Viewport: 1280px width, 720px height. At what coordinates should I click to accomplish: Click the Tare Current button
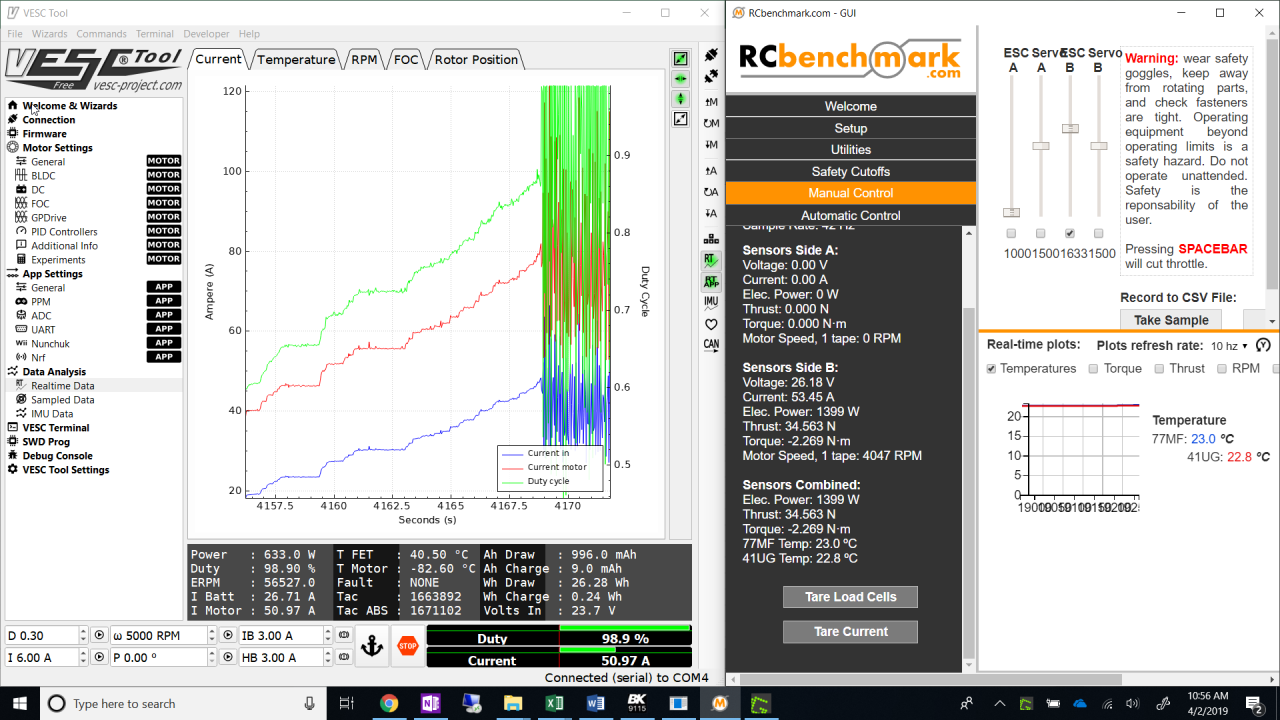pos(851,632)
